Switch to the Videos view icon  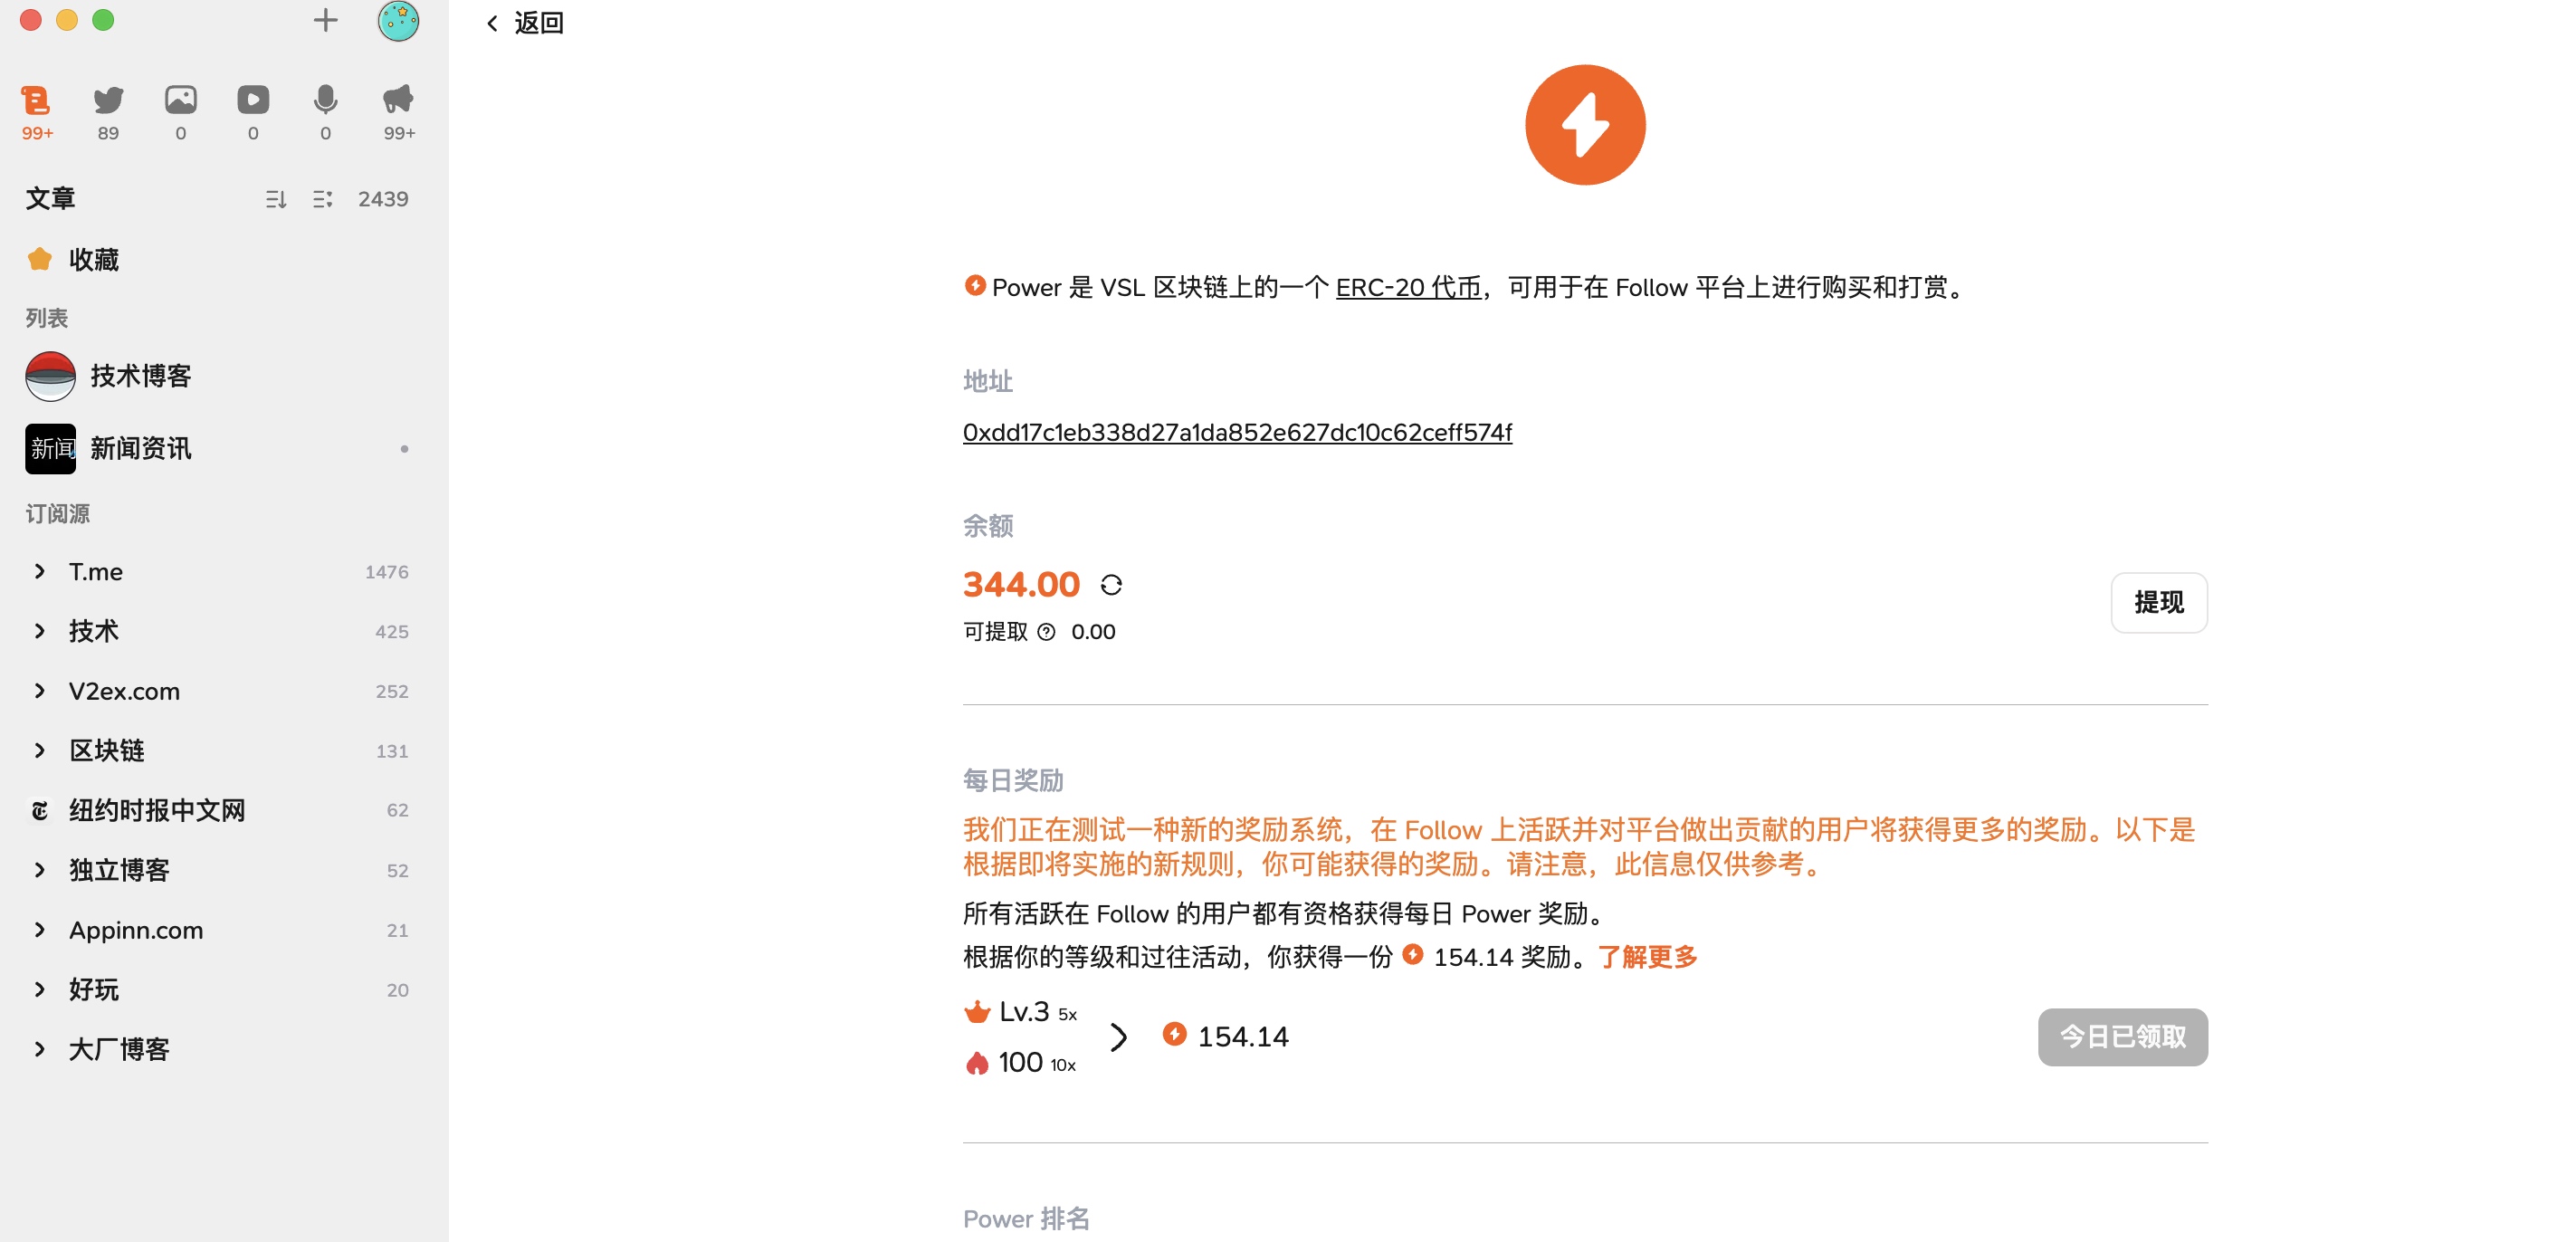pyautogui.click(x=253, y=100)
